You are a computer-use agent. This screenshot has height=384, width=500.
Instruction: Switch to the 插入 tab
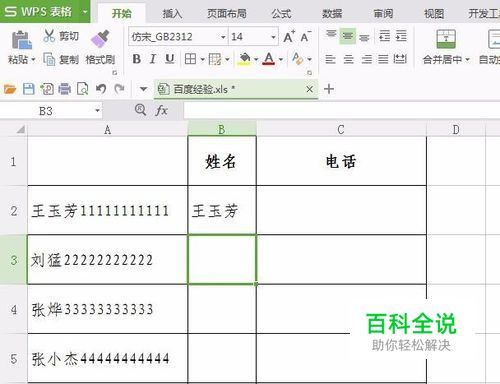click(x=172, y=13)
